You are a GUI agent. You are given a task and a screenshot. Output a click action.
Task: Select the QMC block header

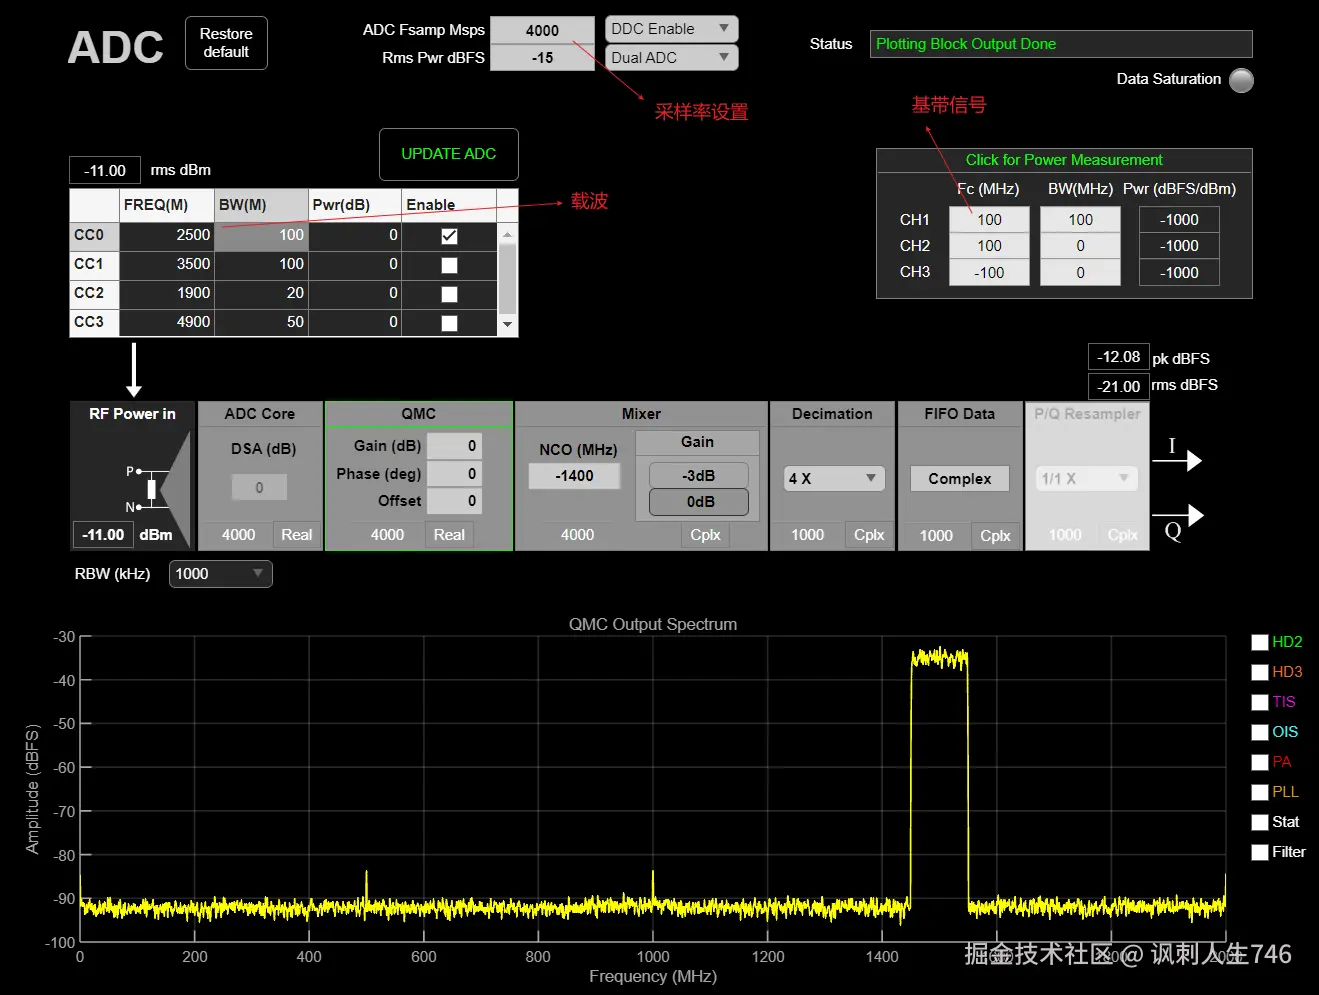point(419,414)
